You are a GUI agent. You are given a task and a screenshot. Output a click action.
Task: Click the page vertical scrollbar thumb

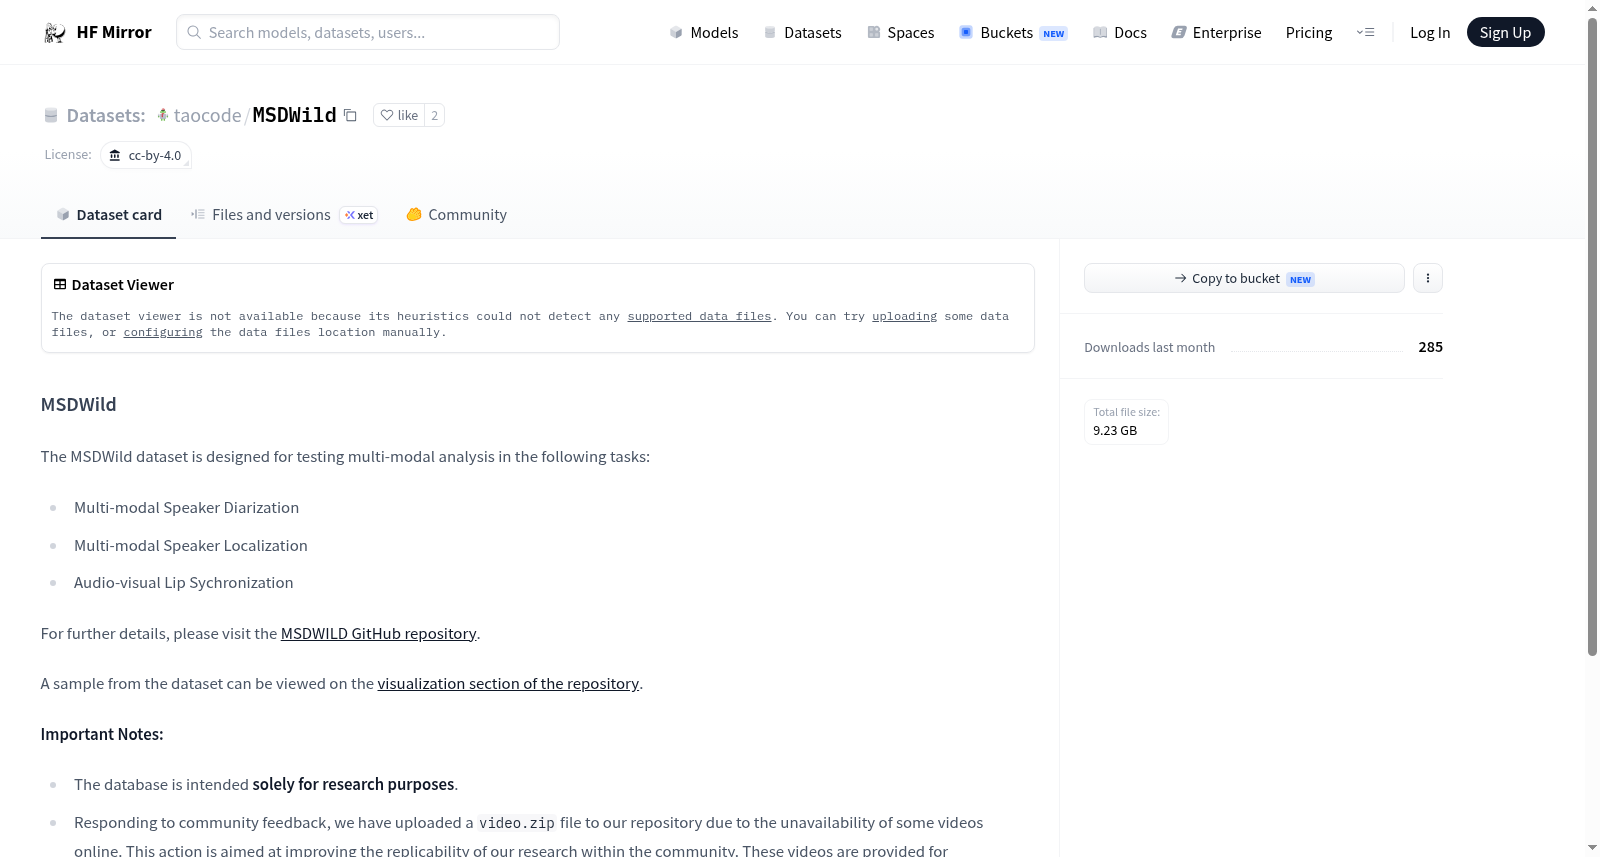(1592, 336)
